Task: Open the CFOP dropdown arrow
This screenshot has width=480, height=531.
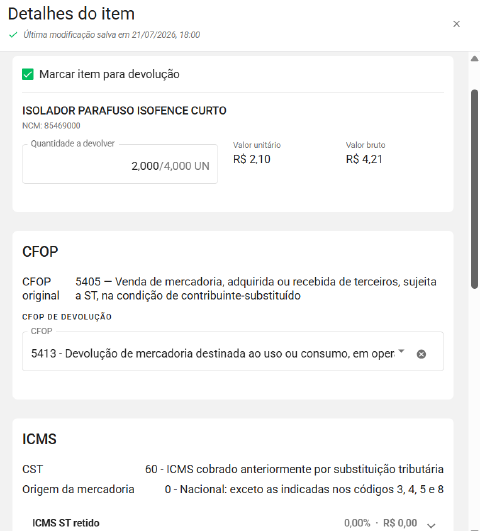Action: click(x=401, y=351)
